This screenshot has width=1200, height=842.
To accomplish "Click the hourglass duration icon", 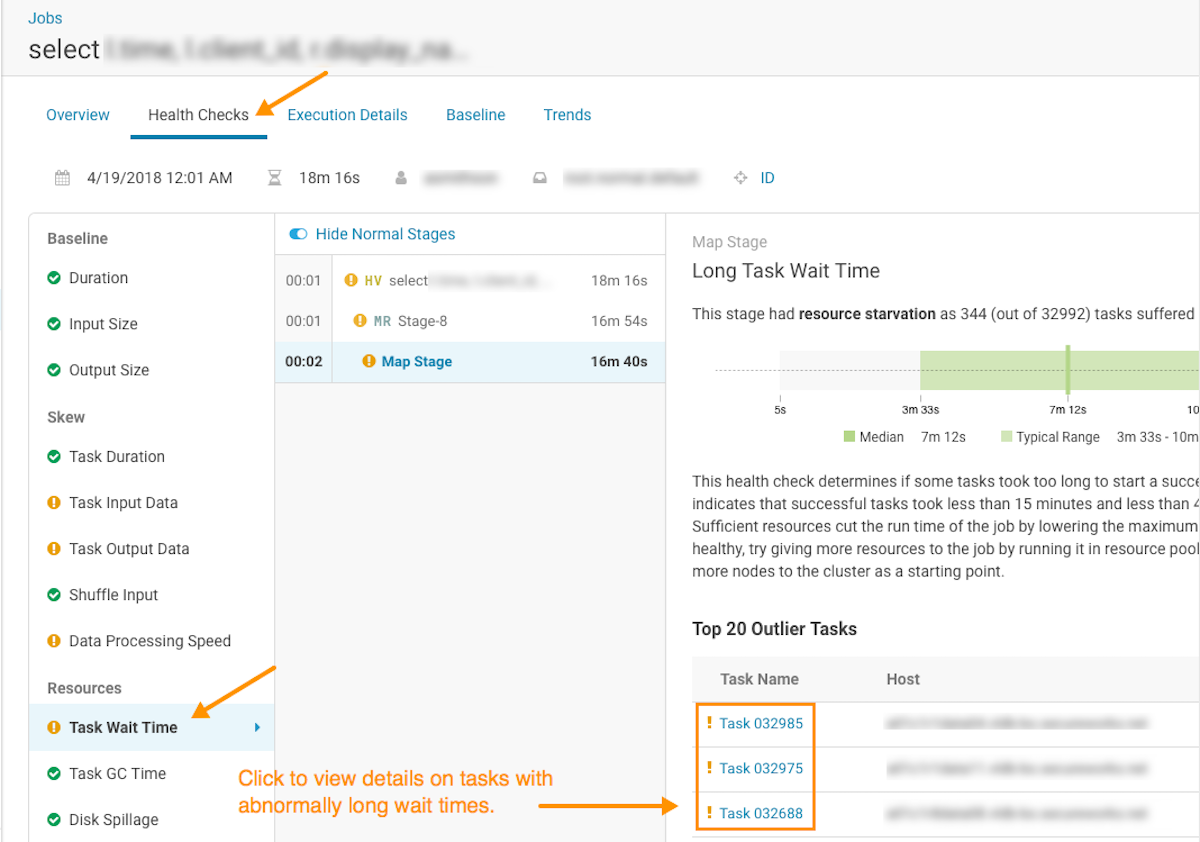I will pos(275,178).
